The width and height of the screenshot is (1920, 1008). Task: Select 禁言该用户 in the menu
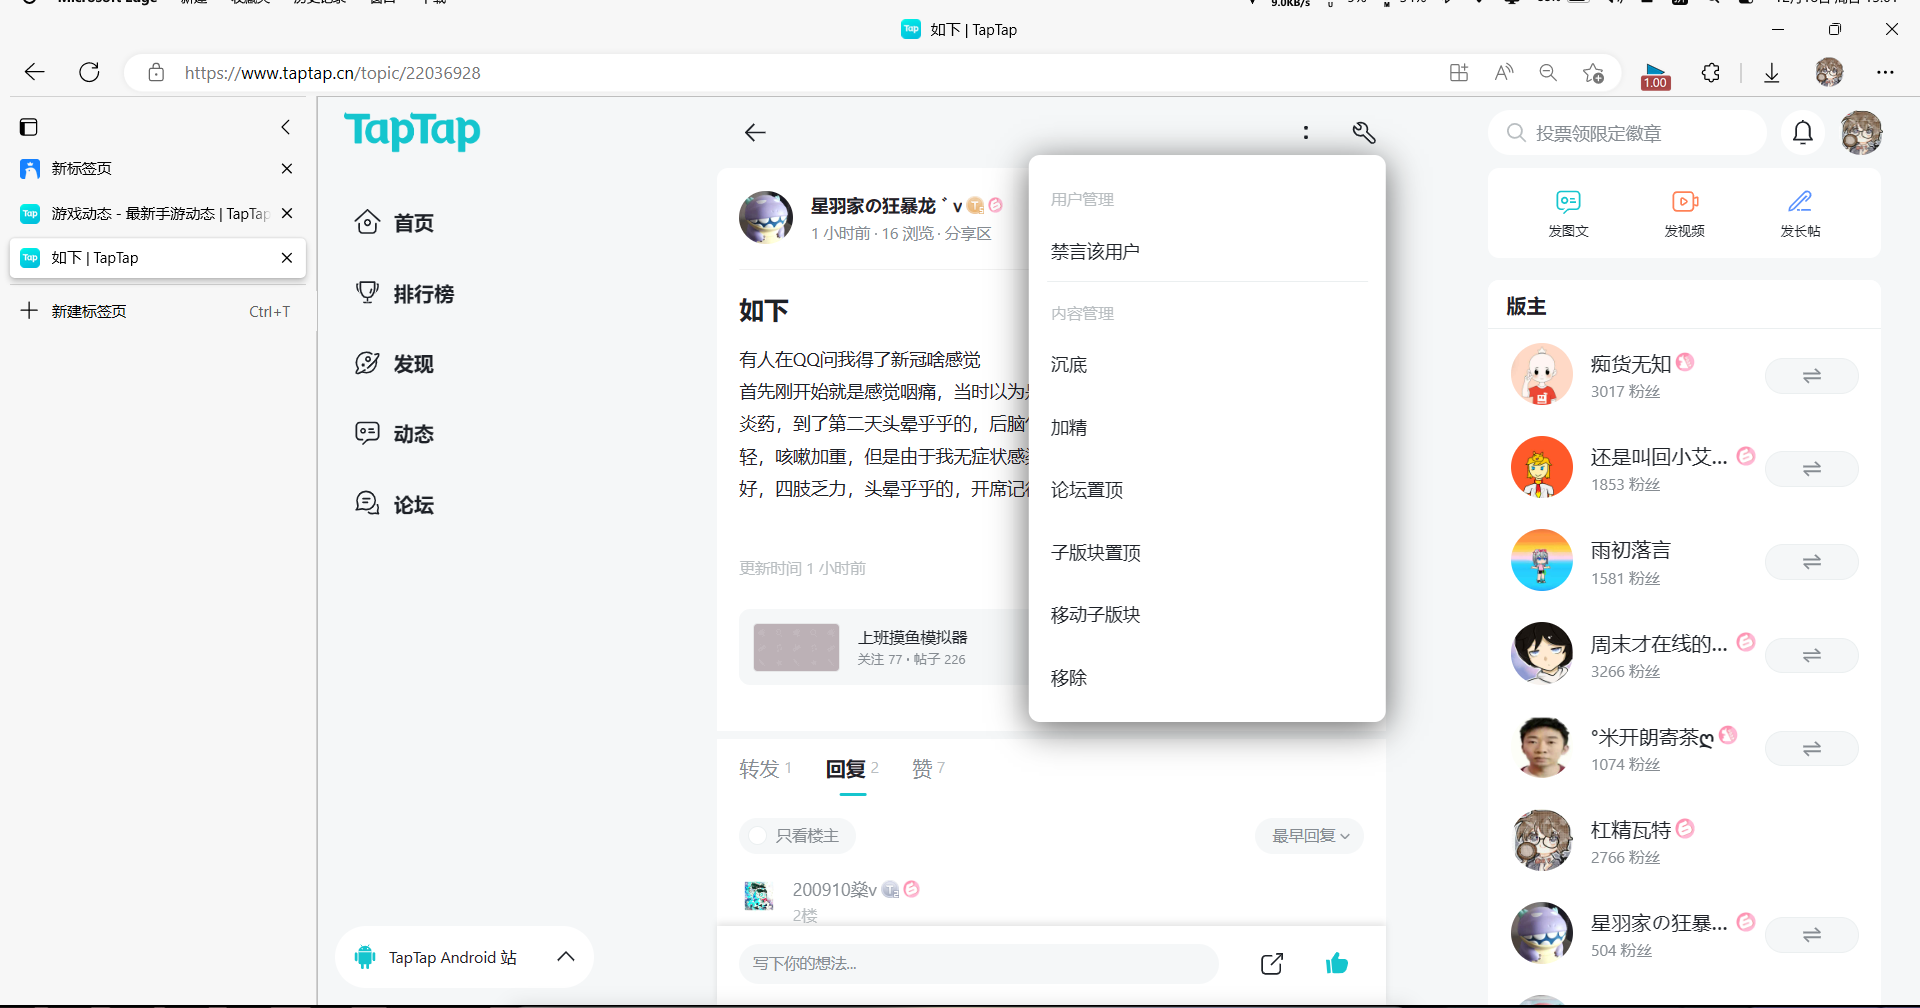click(1207, 252)
